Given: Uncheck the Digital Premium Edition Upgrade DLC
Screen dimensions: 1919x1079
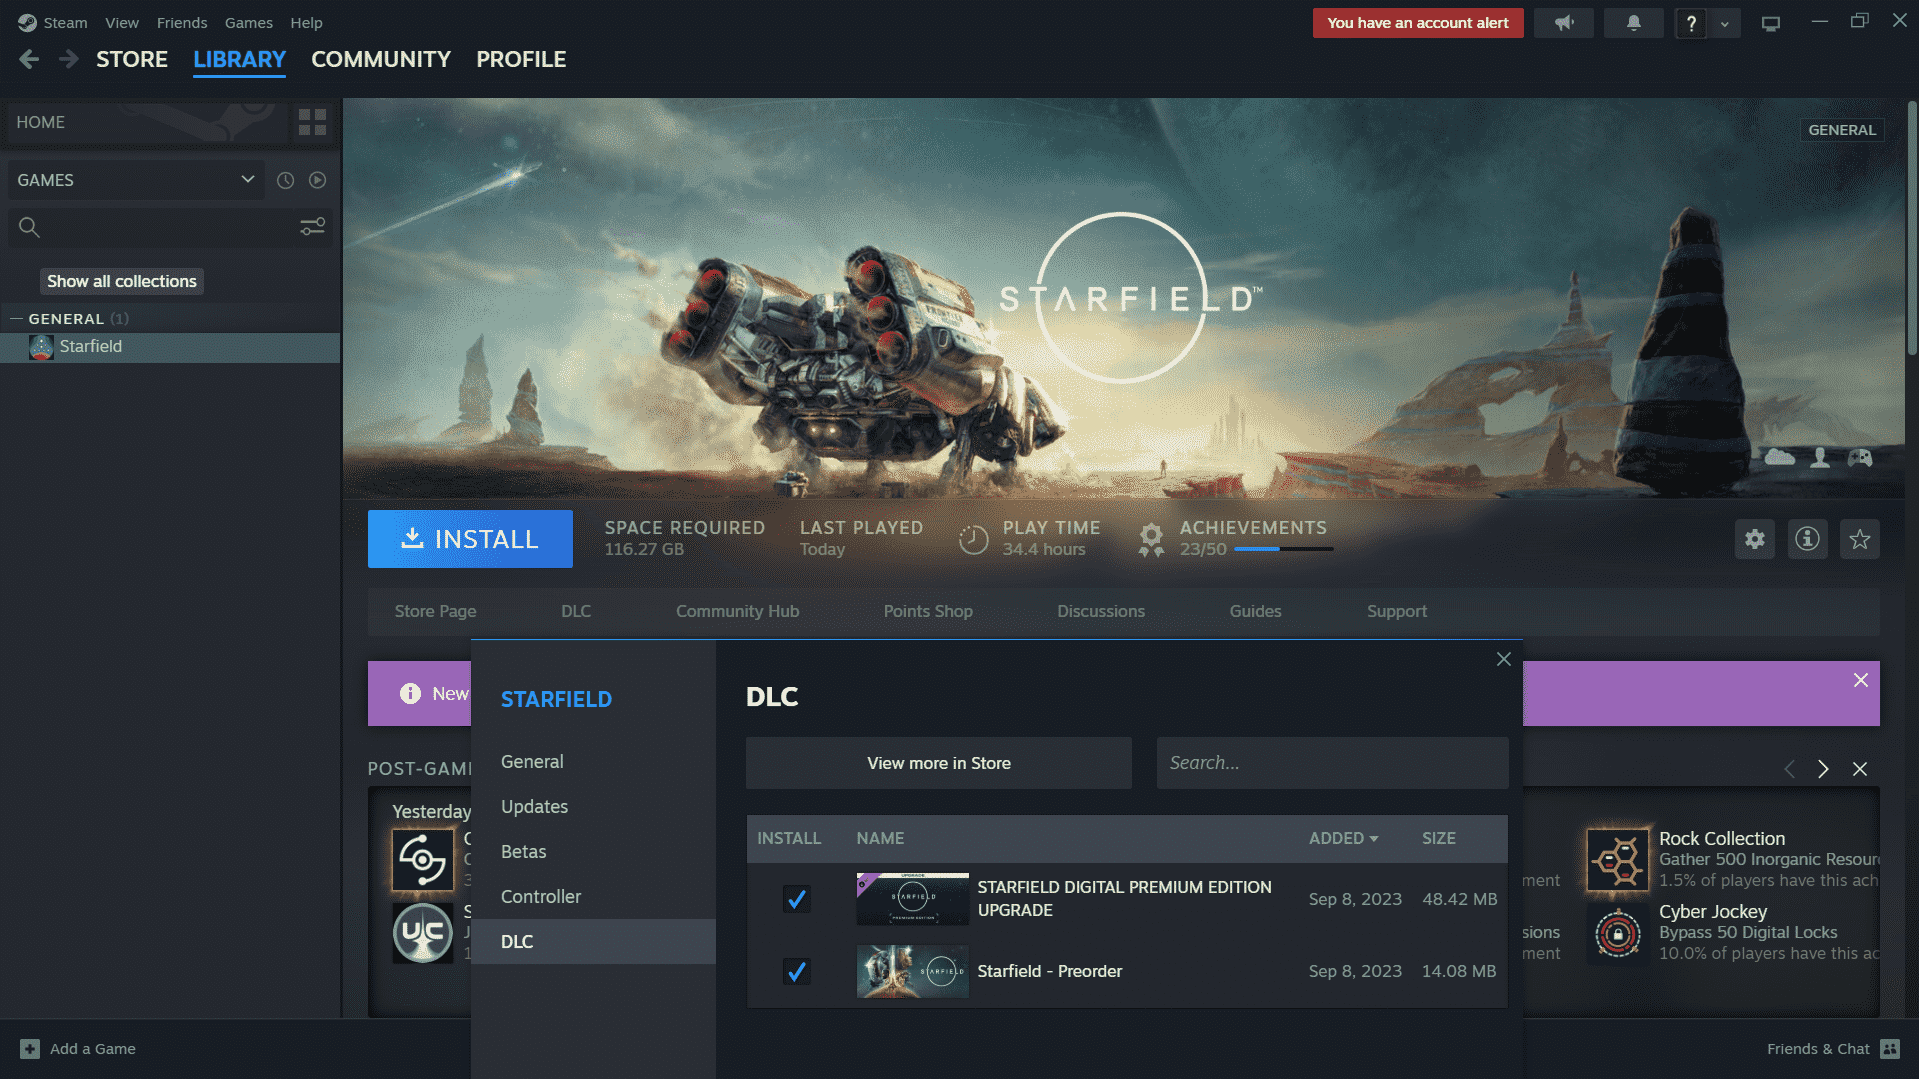Looking at the screenshot, I should (x=796, y=899).
